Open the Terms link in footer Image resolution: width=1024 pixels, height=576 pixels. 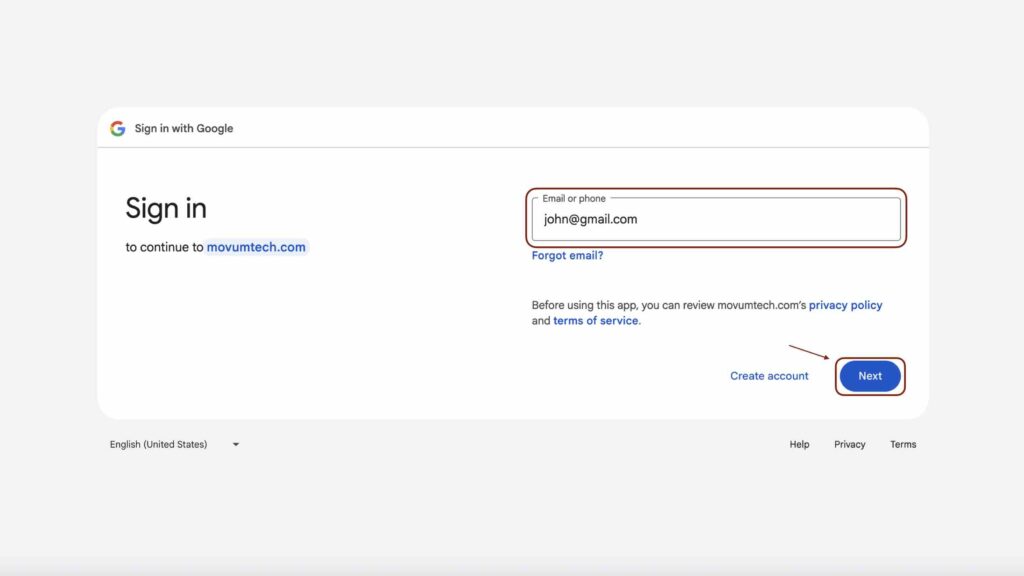pyautogui.click(x=903, y=444)
